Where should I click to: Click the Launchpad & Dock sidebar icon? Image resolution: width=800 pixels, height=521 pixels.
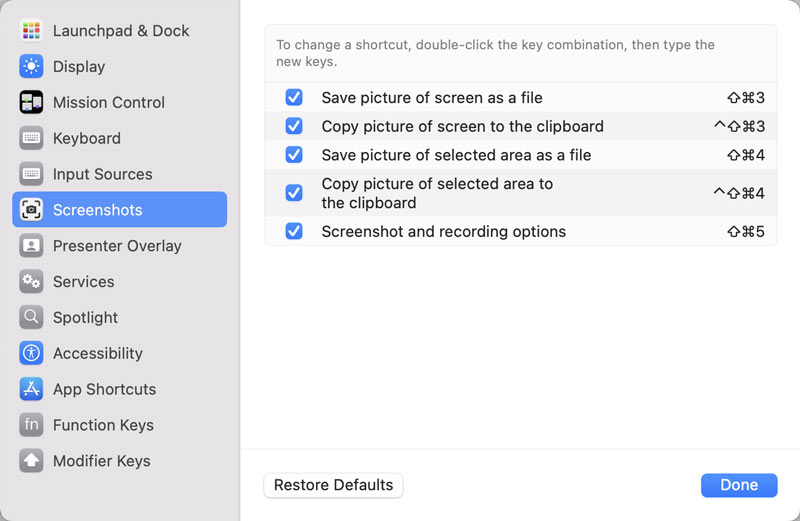[31, 30]
